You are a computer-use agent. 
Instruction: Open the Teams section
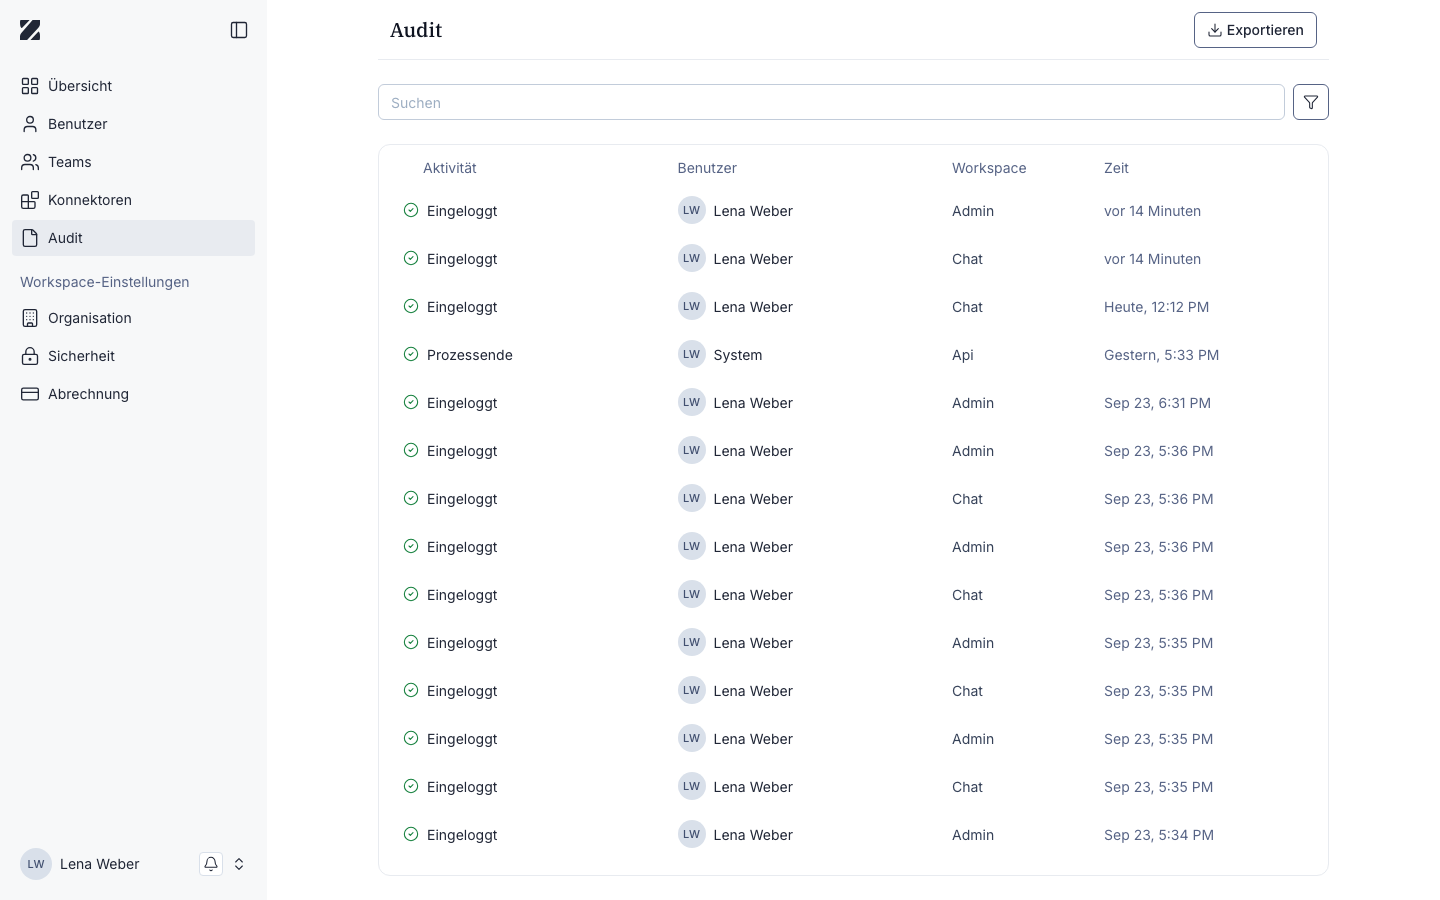[x=133, y=162]
